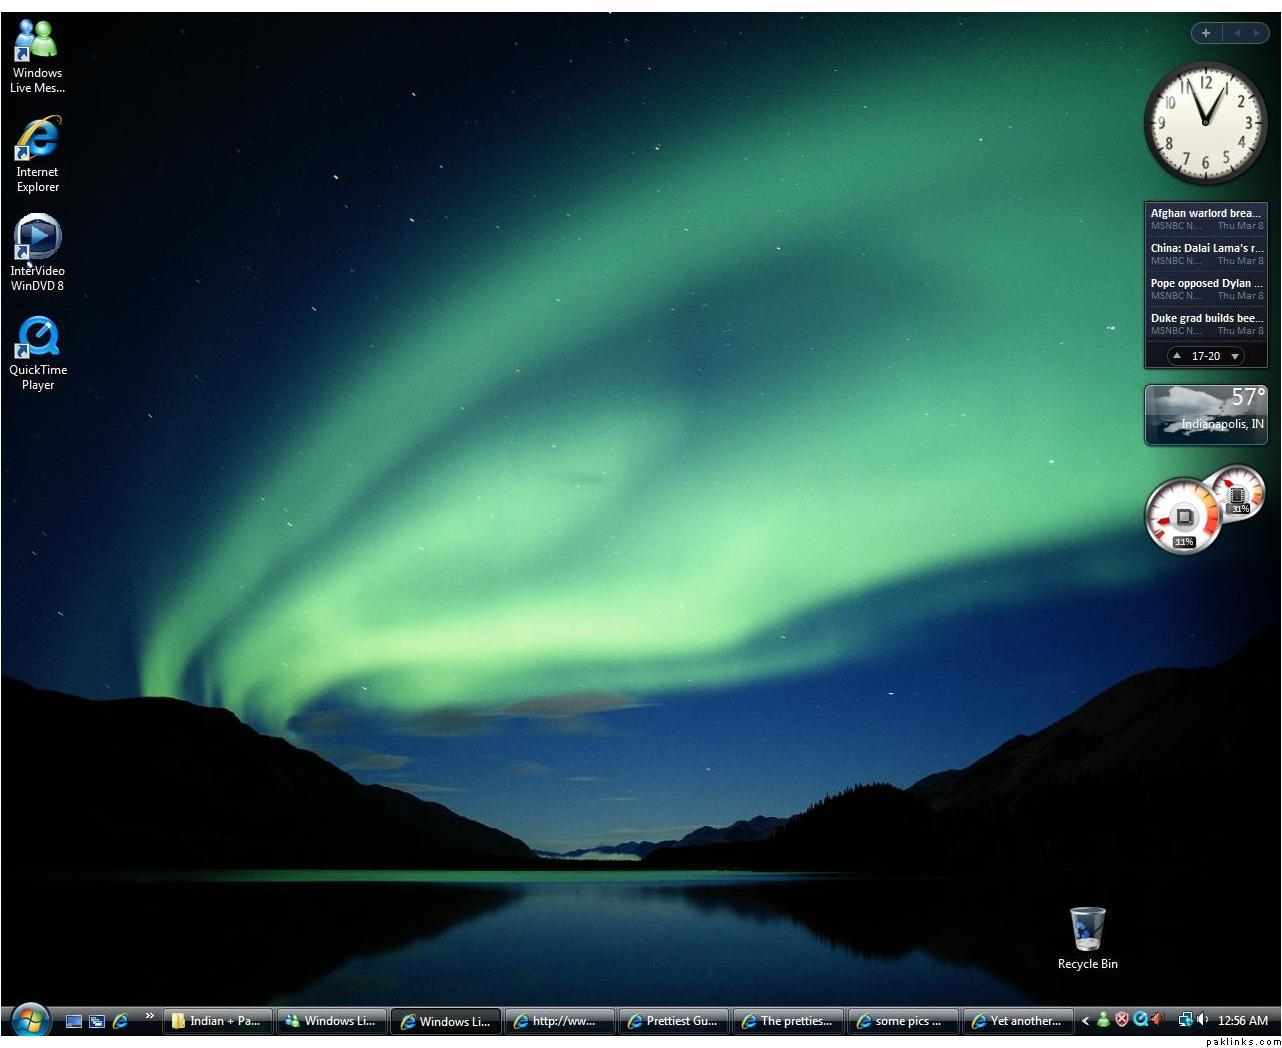Screen dimensions: 1282x1048
Task: Select the InterVideo WinDVD 8 icon
Action: click(37, 253)
